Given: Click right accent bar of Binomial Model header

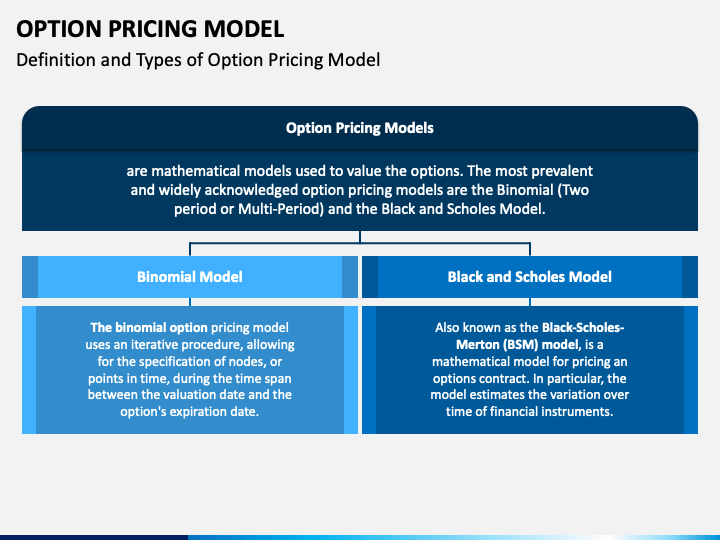Looking at the screenshot, I should (x=350, y=277).
